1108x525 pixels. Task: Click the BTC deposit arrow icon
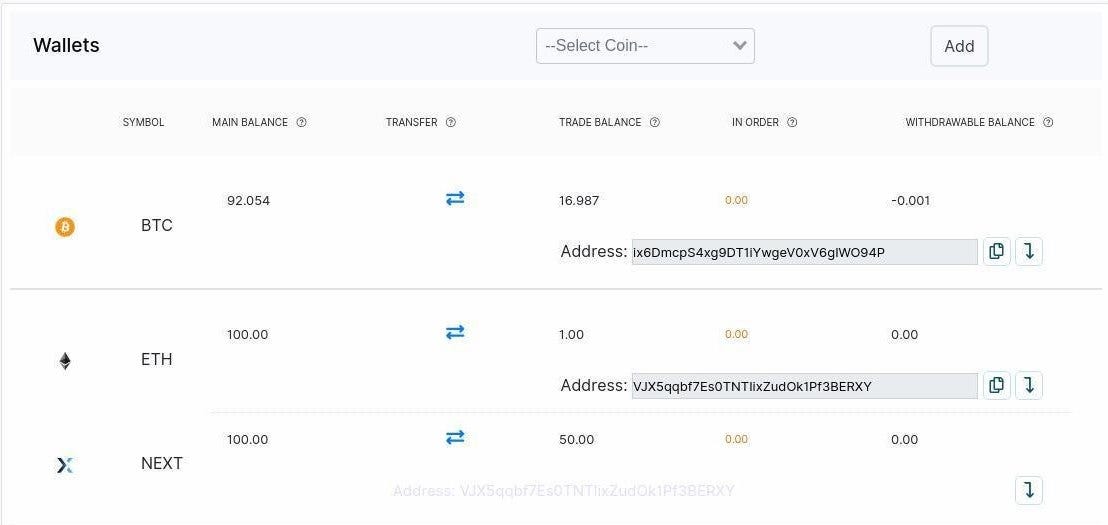(1029, 251)
